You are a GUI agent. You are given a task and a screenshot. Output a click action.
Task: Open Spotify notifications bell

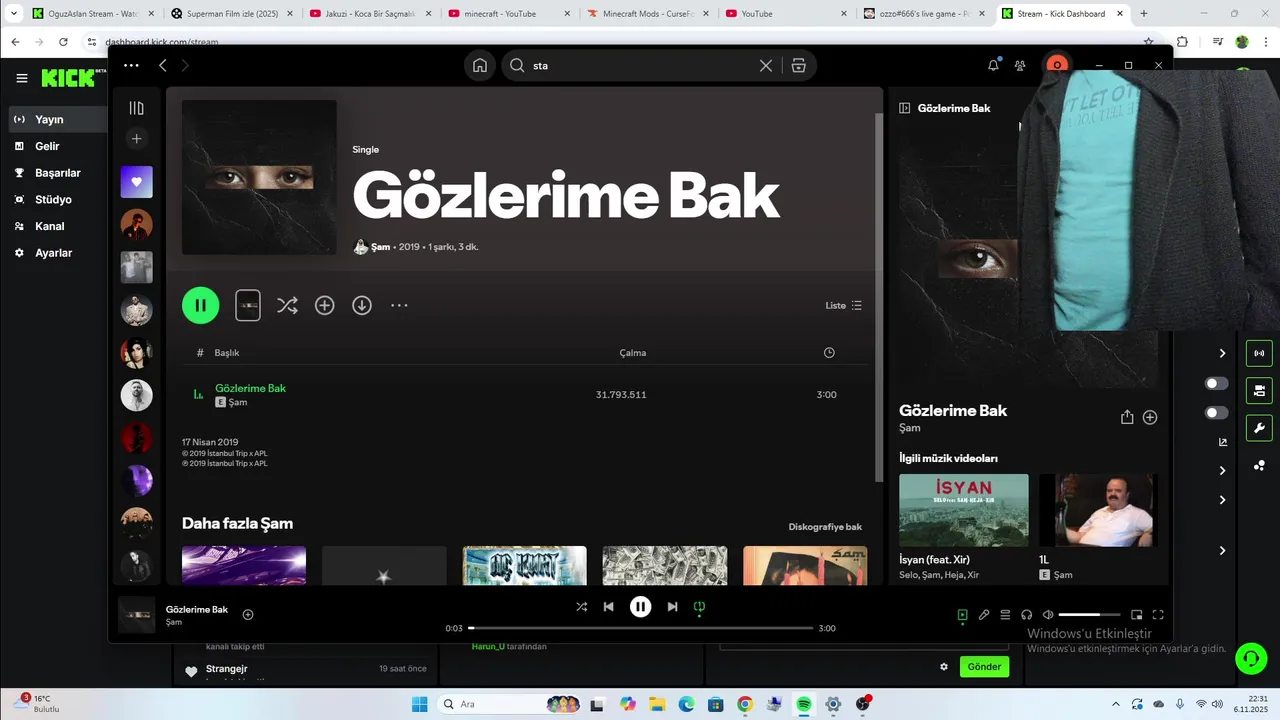pyautogui.click(x=993, y=65)
